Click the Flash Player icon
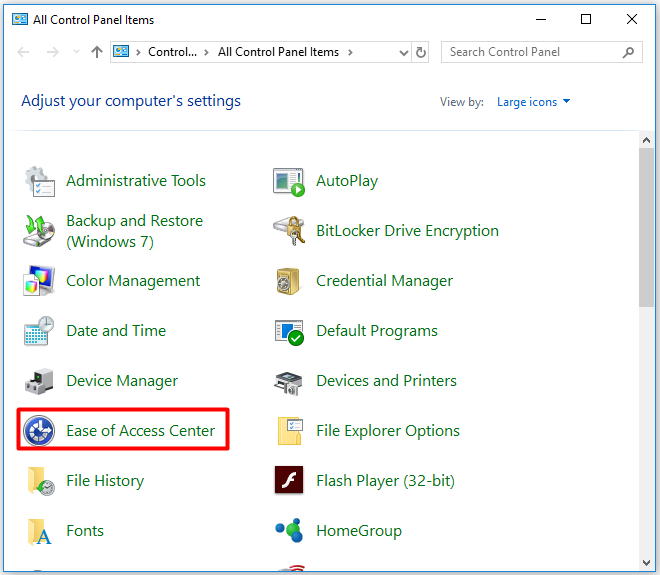Screen dimensions: 660x575 [x=289, y=479]
